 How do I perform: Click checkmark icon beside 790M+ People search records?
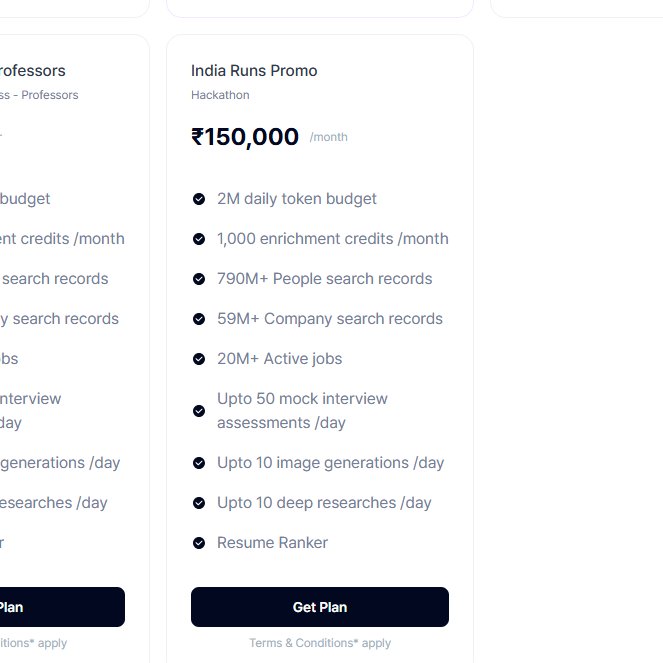[x=199, y=279]
